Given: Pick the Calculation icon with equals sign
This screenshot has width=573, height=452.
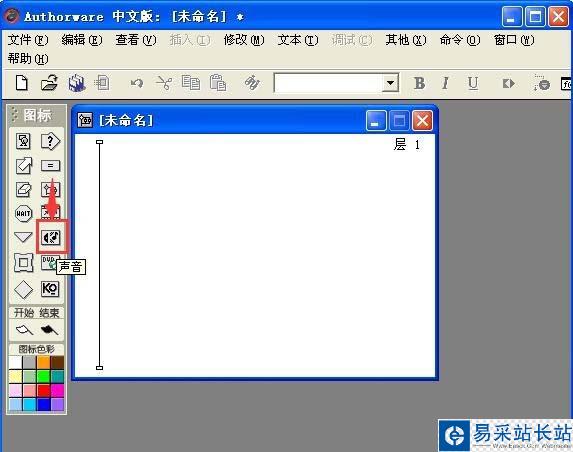Looking at the screenshot, I should click(x=50, y=166).
